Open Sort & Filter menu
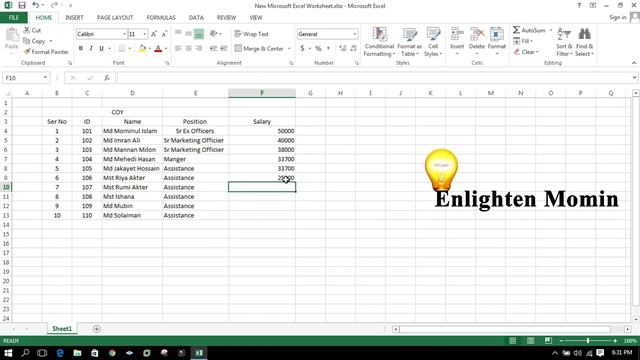The image size is (640, 360). [564, 42]
